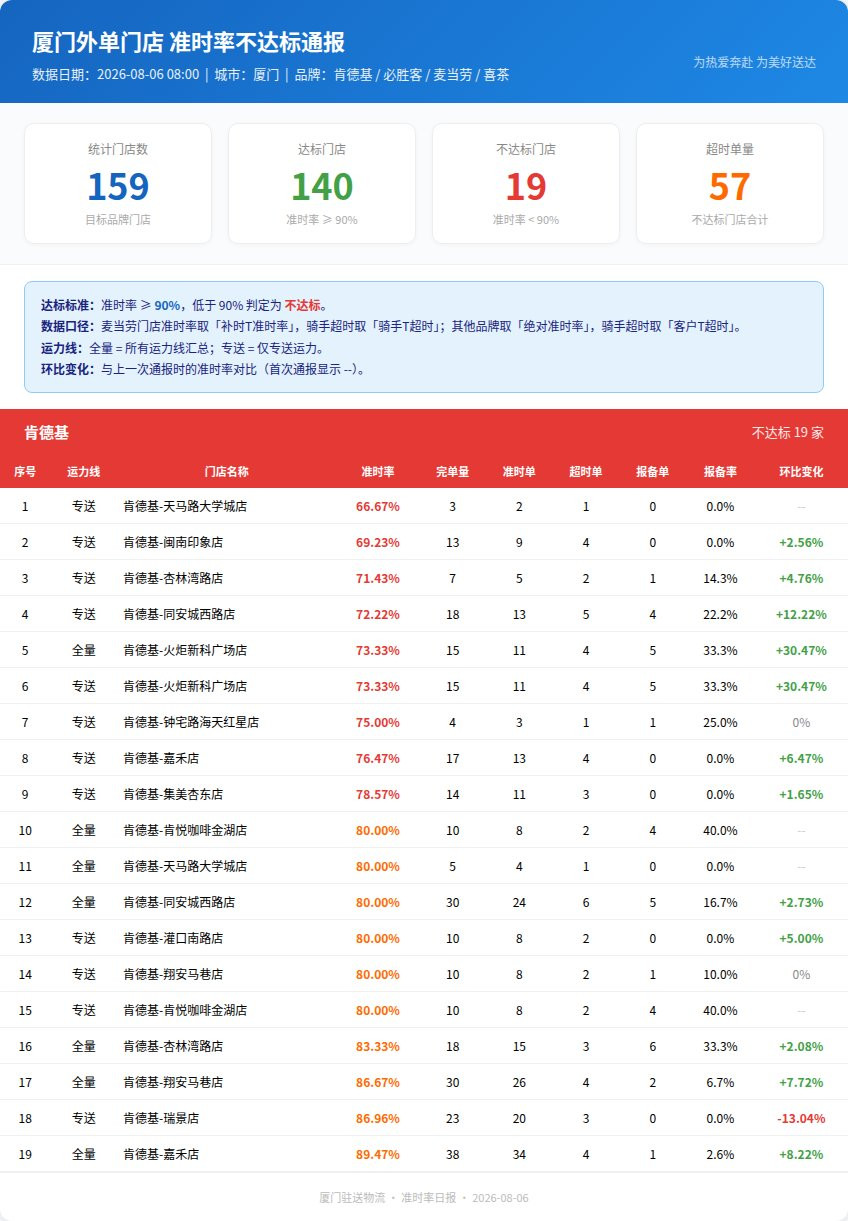Click the 完单量 value 23
Screen dimensions: 848x1221
coord(453,1118)
